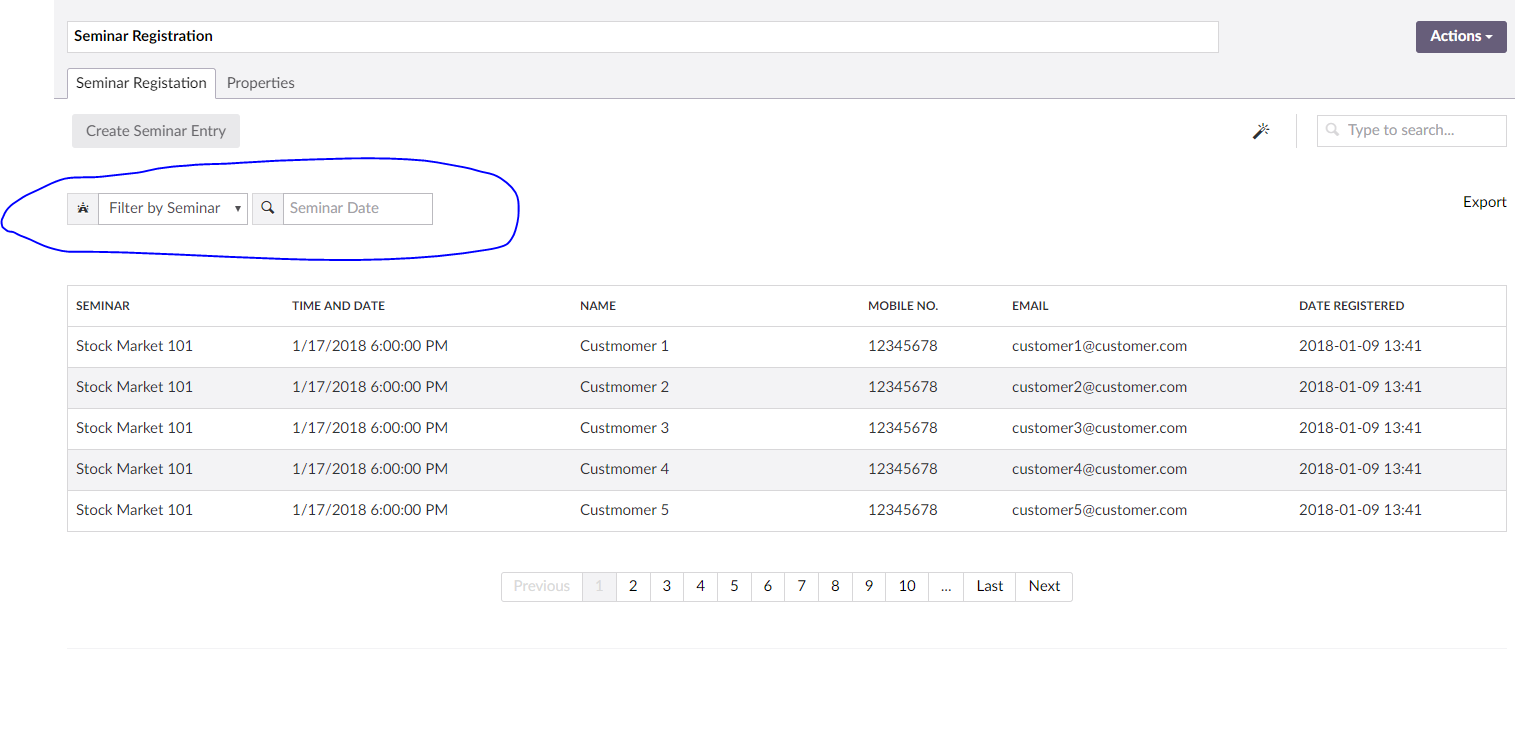Select the Seminar Registation tab
This screenshot has height=735, width=1515.
coord(141,83)
